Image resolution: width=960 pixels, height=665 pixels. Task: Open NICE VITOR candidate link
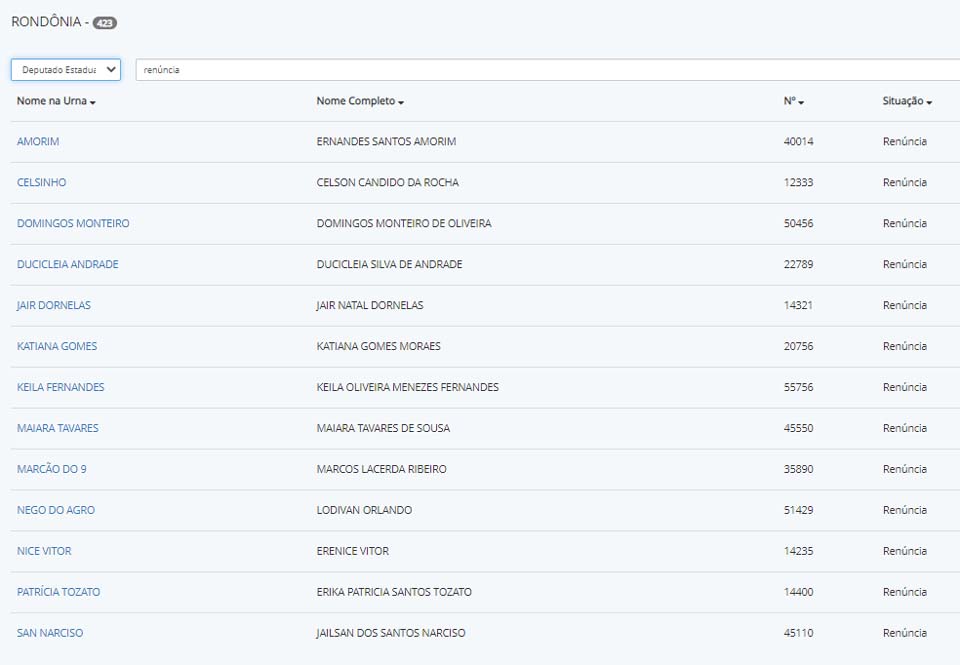(x=44, y=552)
